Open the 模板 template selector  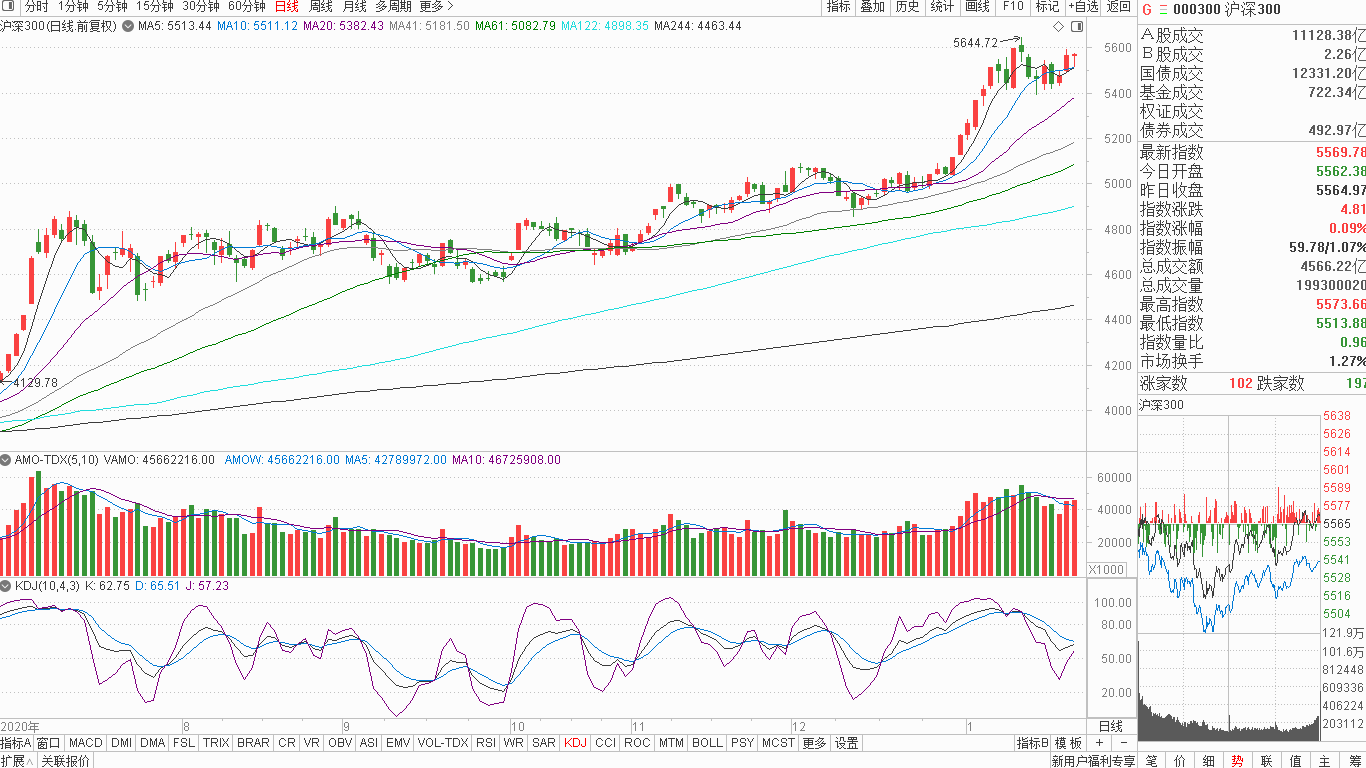[1068, 743]
